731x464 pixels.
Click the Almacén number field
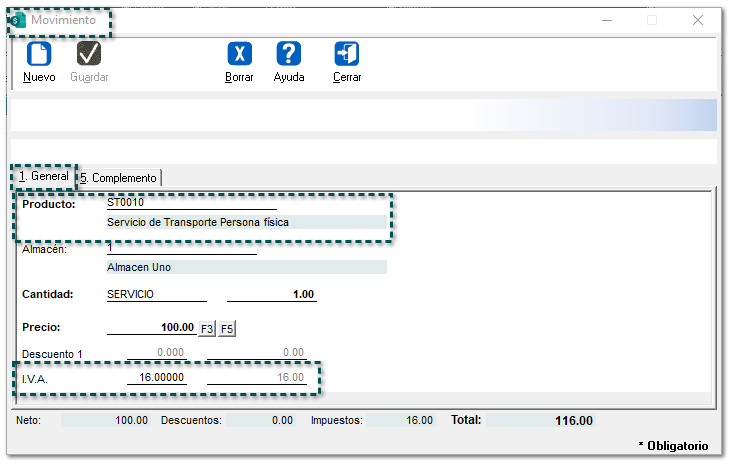[182, 248]
